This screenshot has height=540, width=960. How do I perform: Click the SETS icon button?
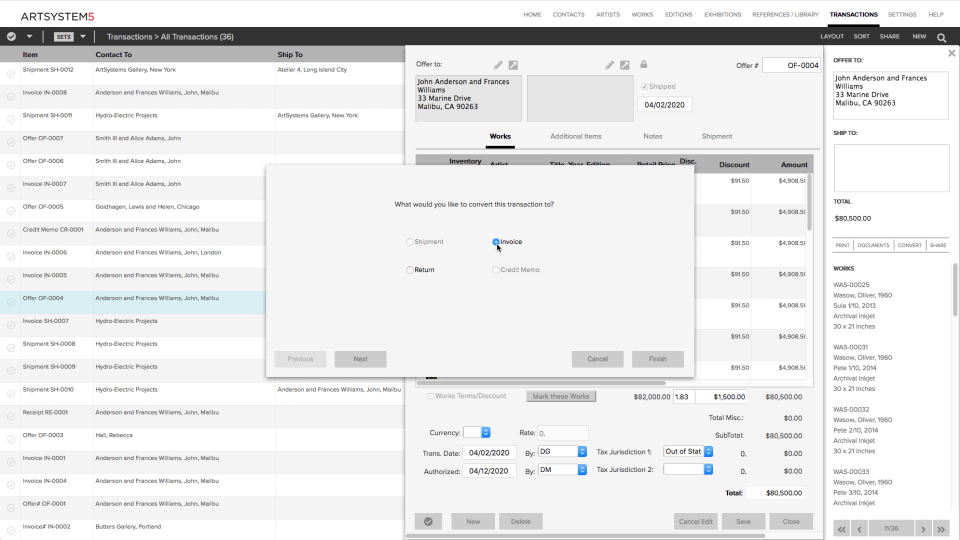point(64,37)
